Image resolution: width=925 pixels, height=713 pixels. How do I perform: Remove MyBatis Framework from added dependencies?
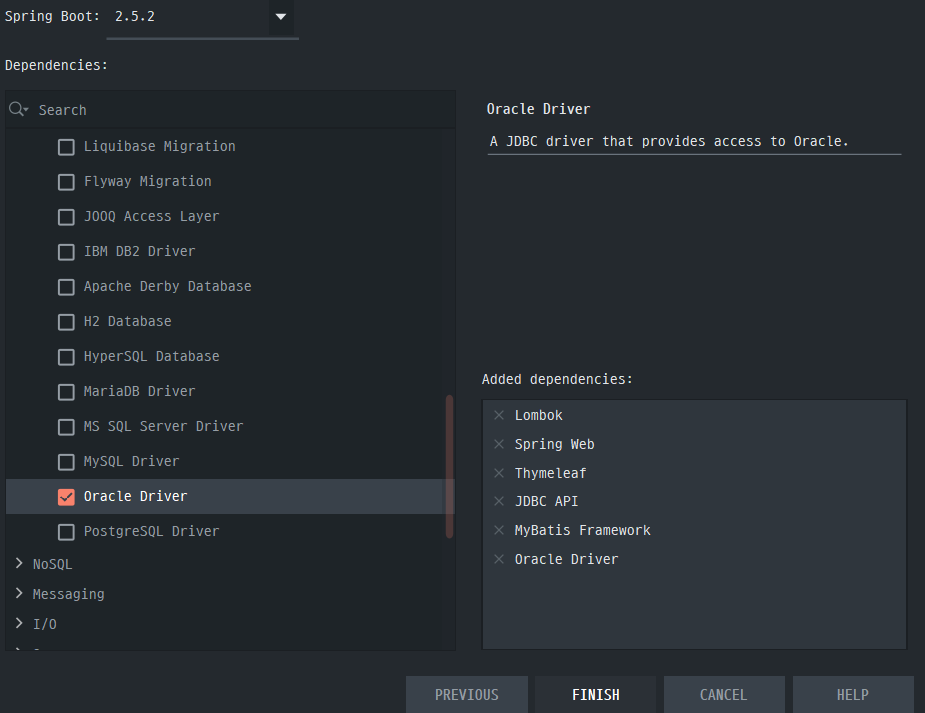tap(499, 530)
